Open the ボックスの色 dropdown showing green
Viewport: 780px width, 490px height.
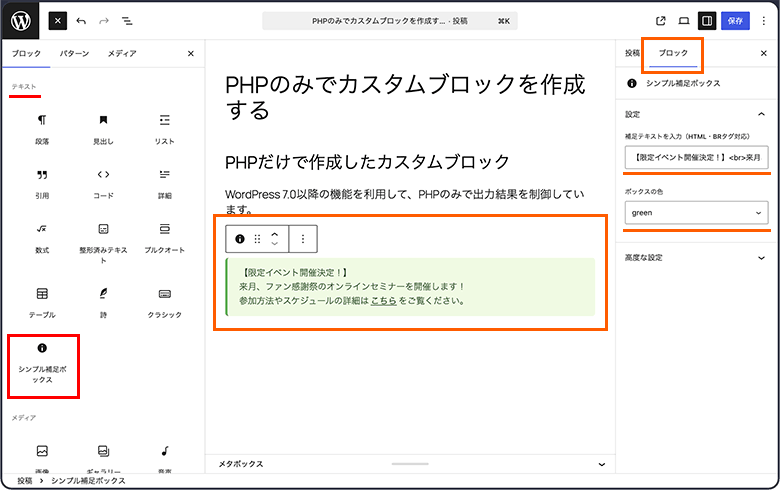point(696,213)
